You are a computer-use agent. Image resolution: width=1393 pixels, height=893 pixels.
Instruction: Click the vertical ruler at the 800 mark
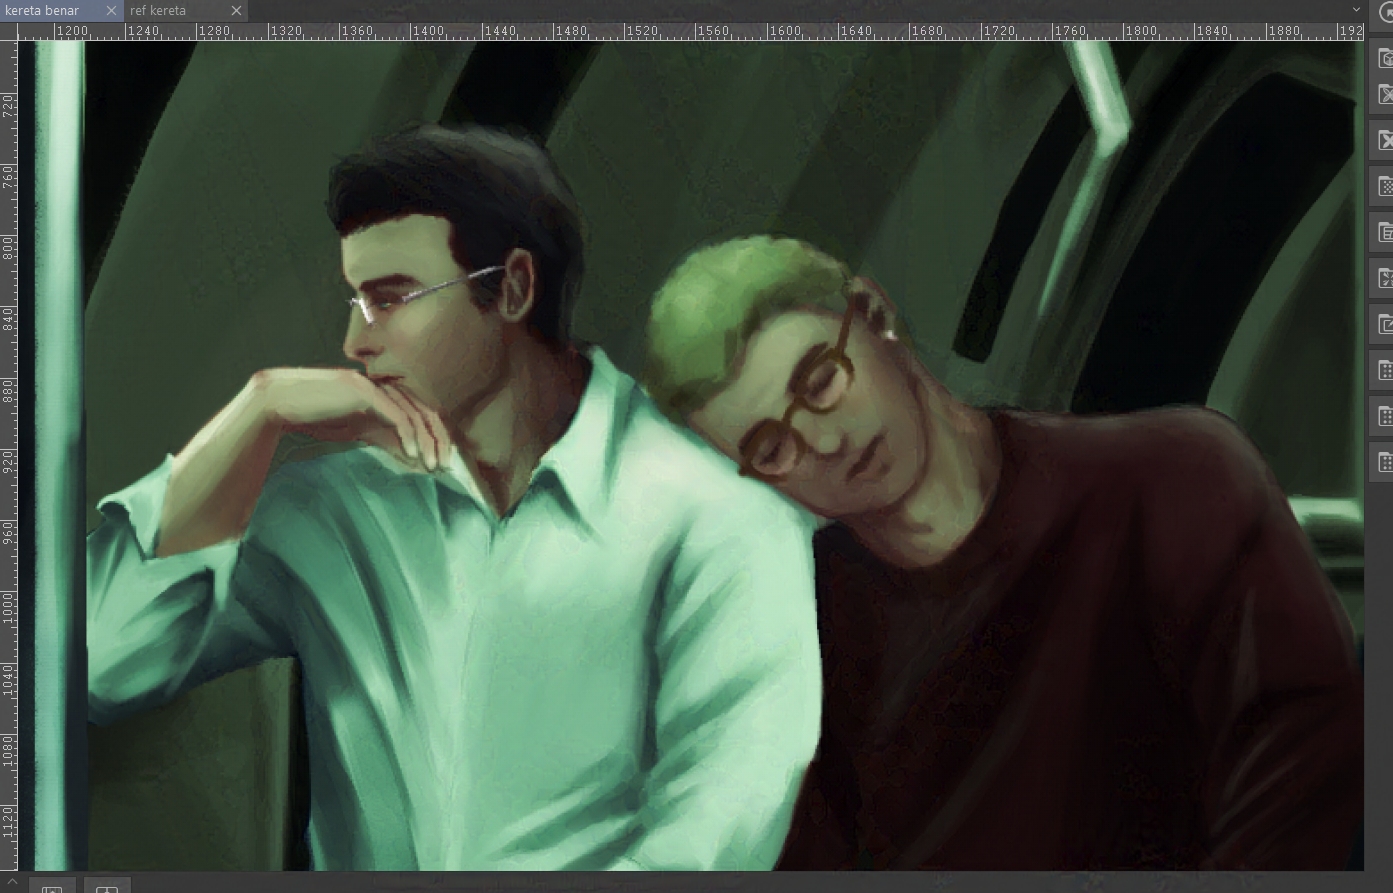click(x=8, y=246)
